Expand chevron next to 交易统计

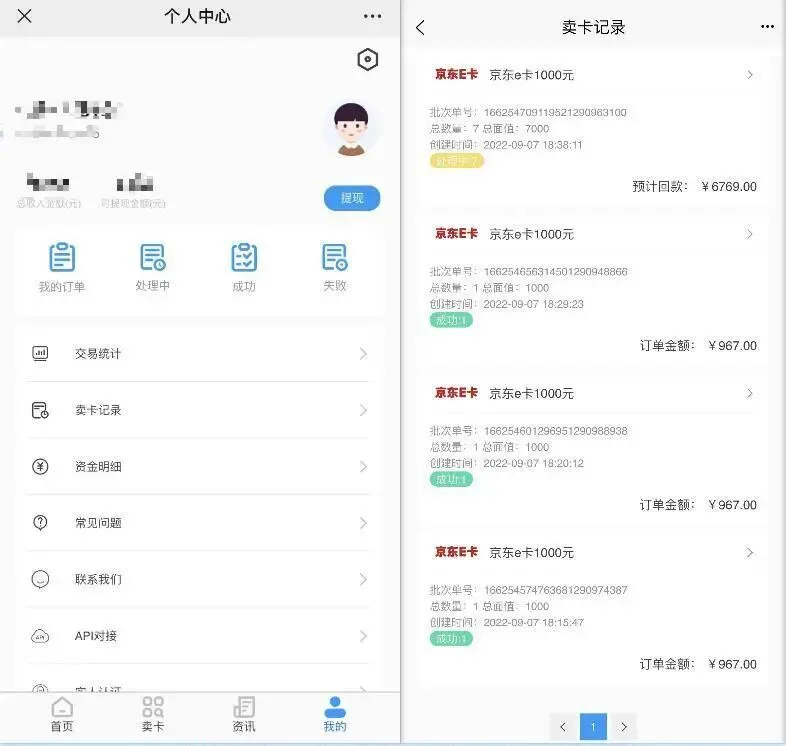363,354
